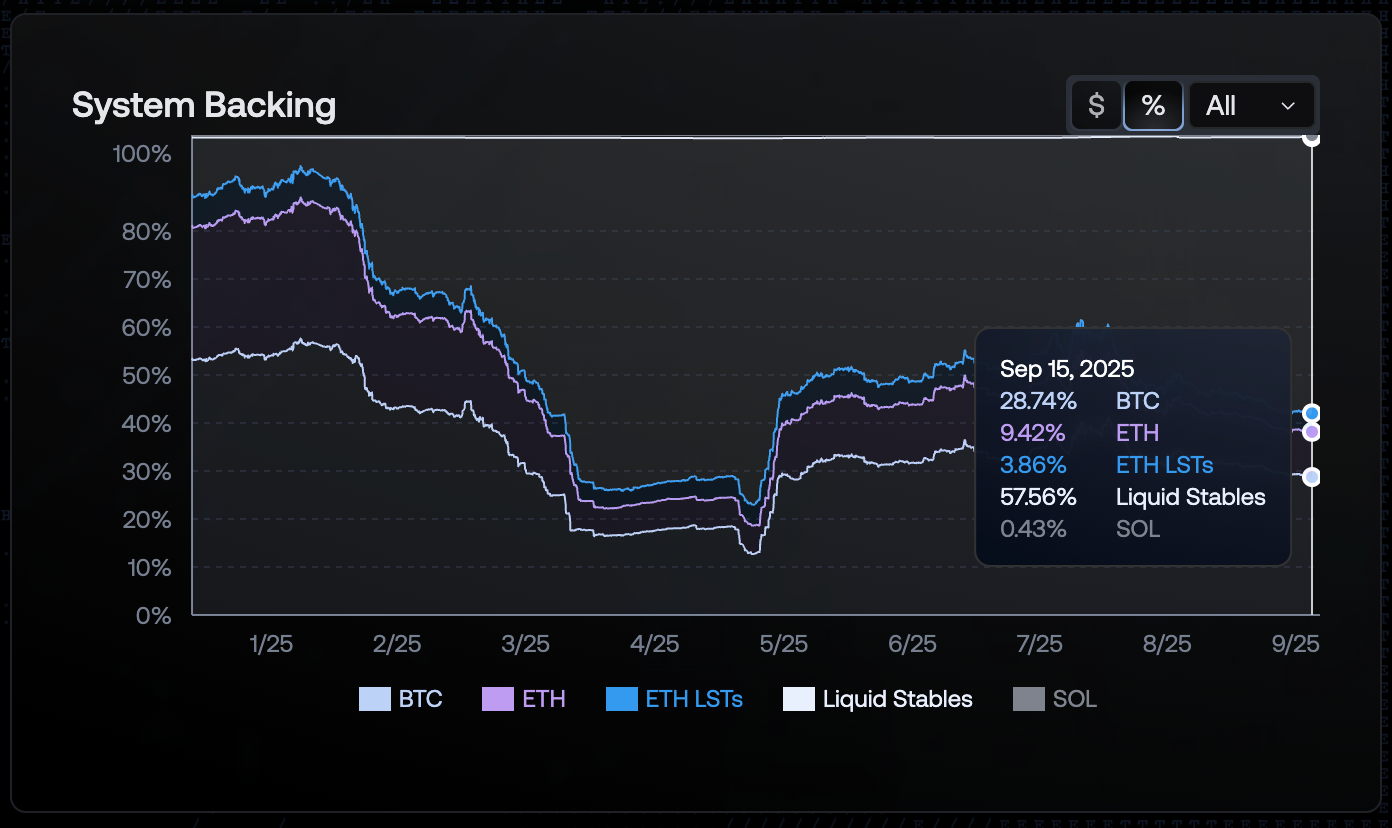Click the 2/25 x-axis date label
This screenshot has width=1392, height=828.
397,644
